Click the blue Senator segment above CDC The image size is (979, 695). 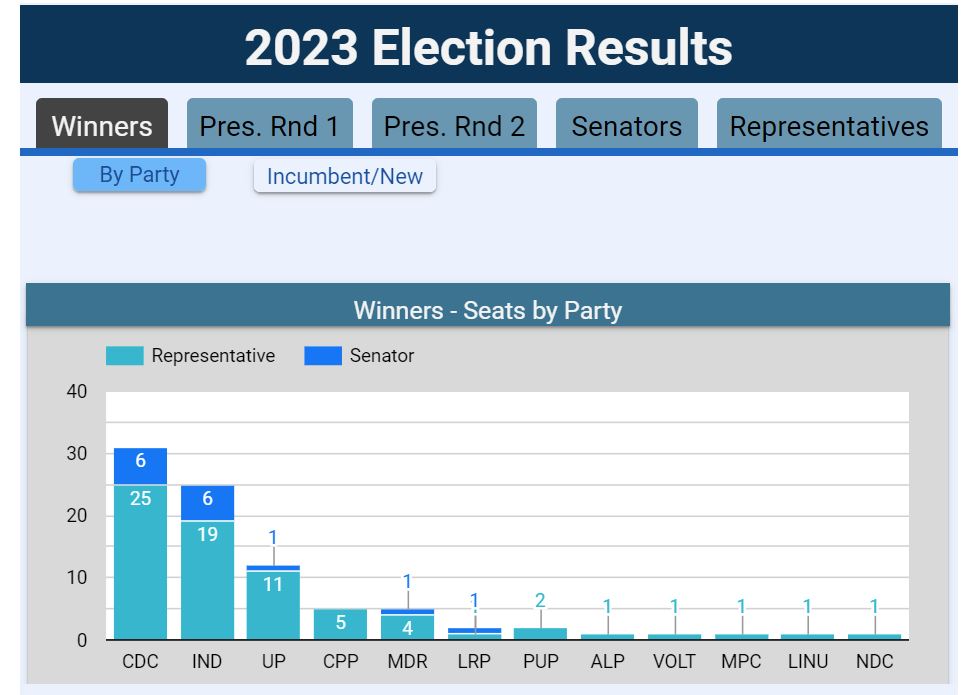(x=140, y=465)
